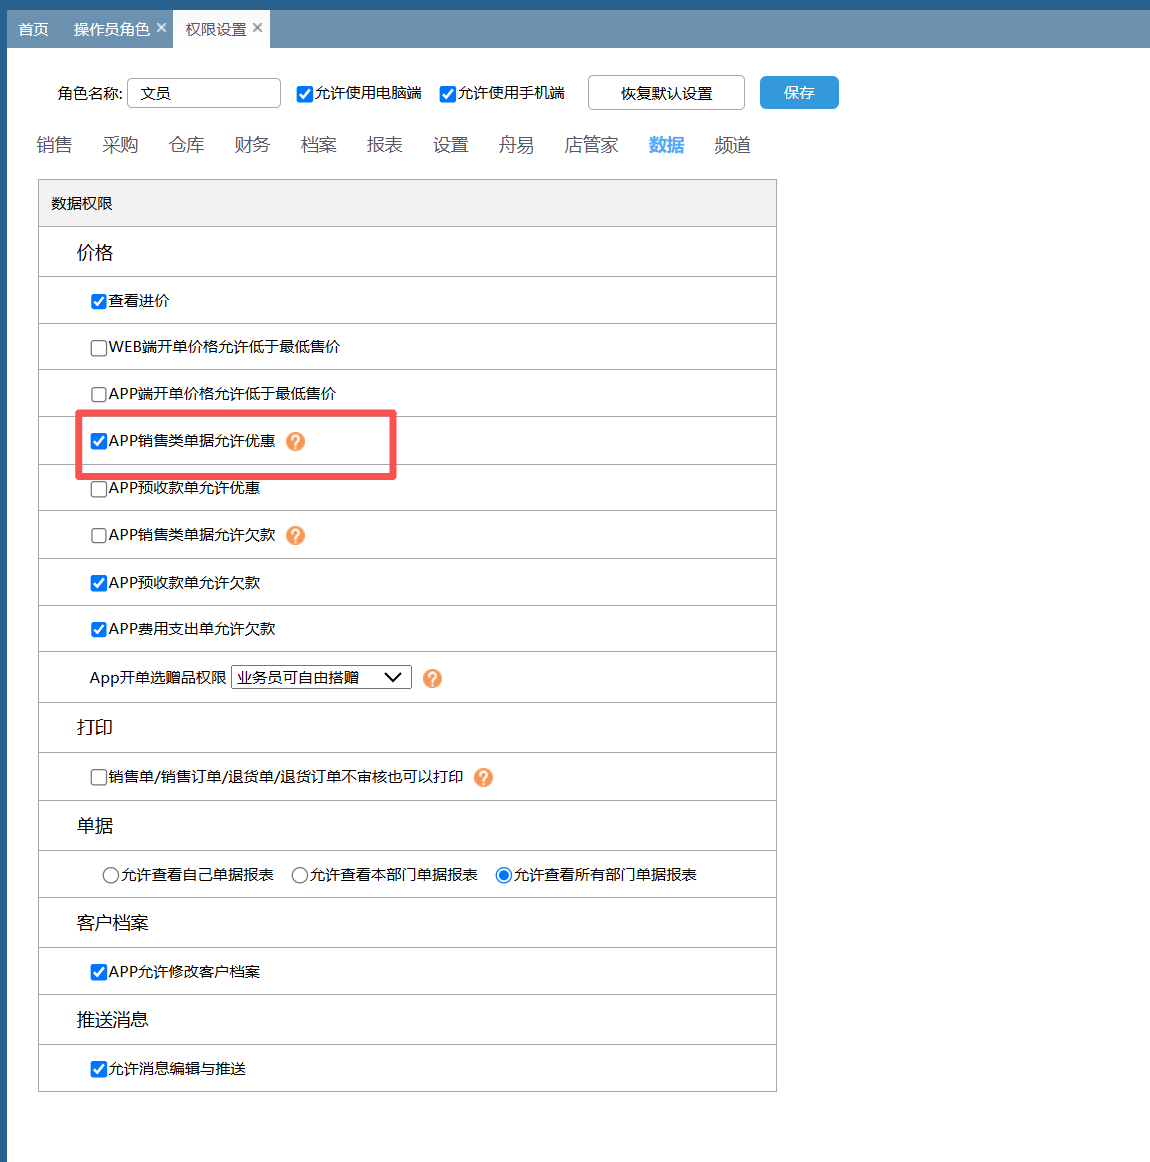
Task: Click help icon next to gift permission dropdown
Action: tap(432, 678)
